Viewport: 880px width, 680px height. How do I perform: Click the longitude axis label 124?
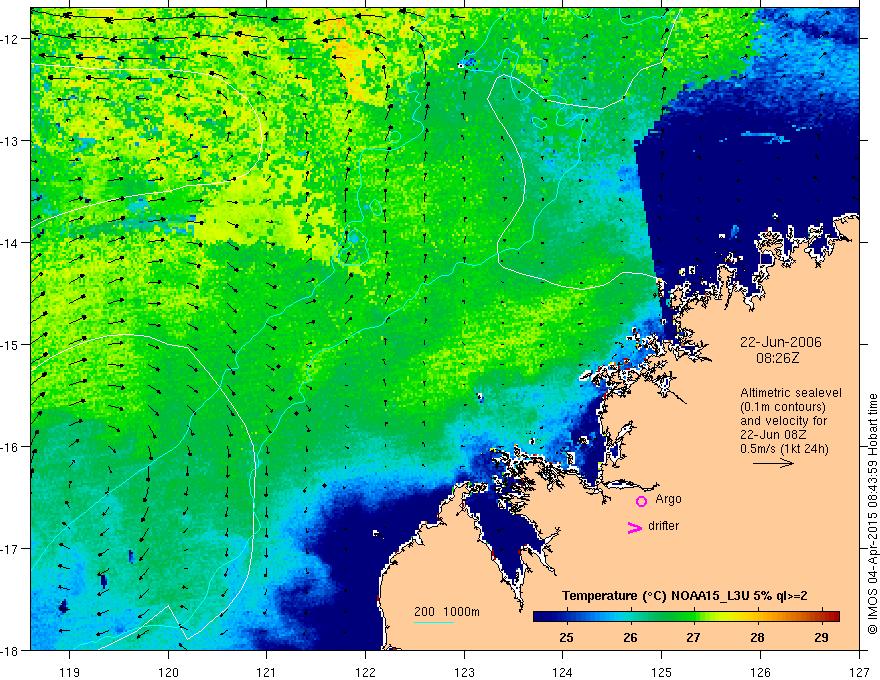click(x=563, y=672)
